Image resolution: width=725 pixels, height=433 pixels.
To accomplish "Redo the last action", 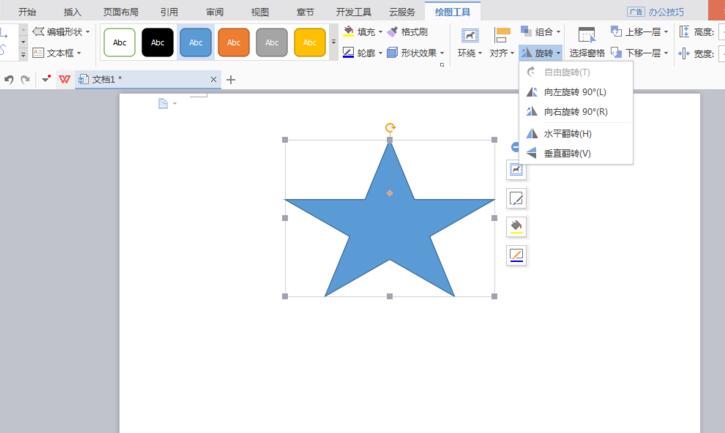I will pos(25,80).
